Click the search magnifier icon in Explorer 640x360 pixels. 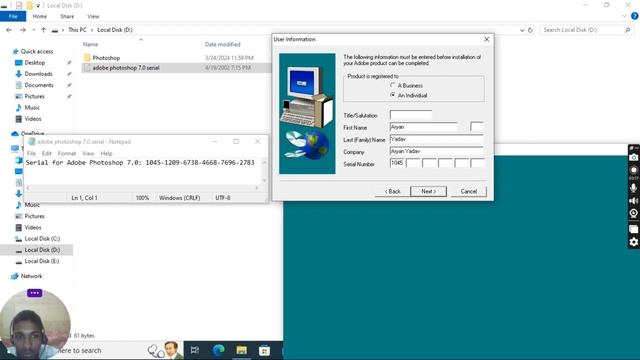[x=627, y=30]
